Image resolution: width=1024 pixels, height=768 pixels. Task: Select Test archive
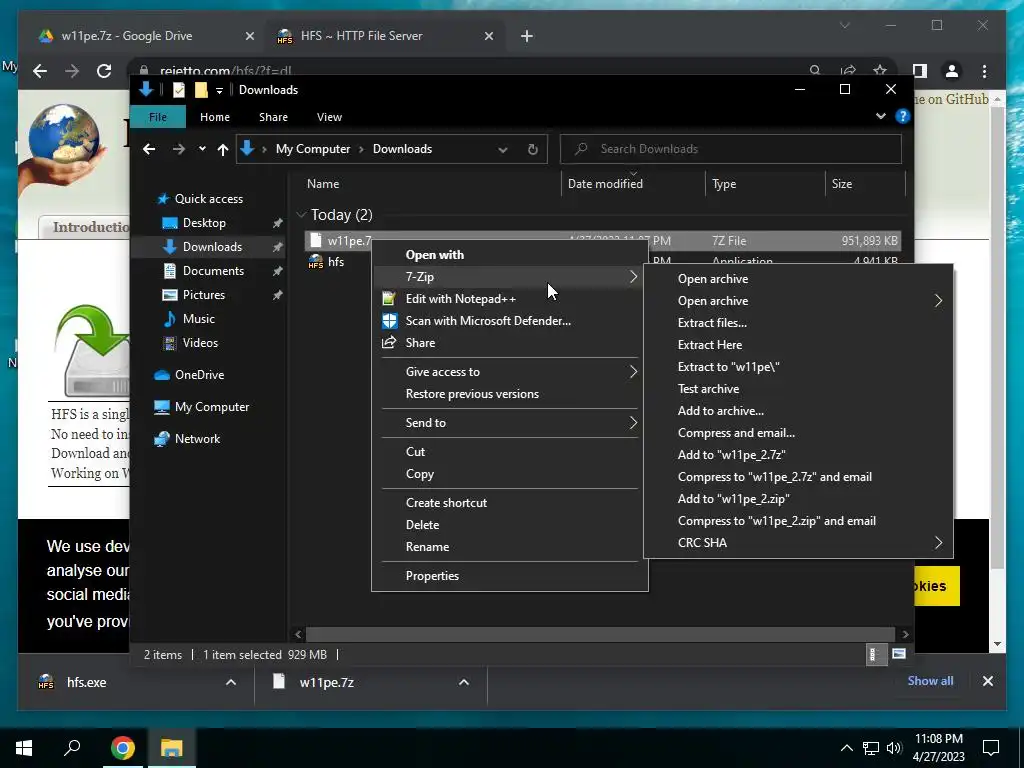click(x=709, y=389)
